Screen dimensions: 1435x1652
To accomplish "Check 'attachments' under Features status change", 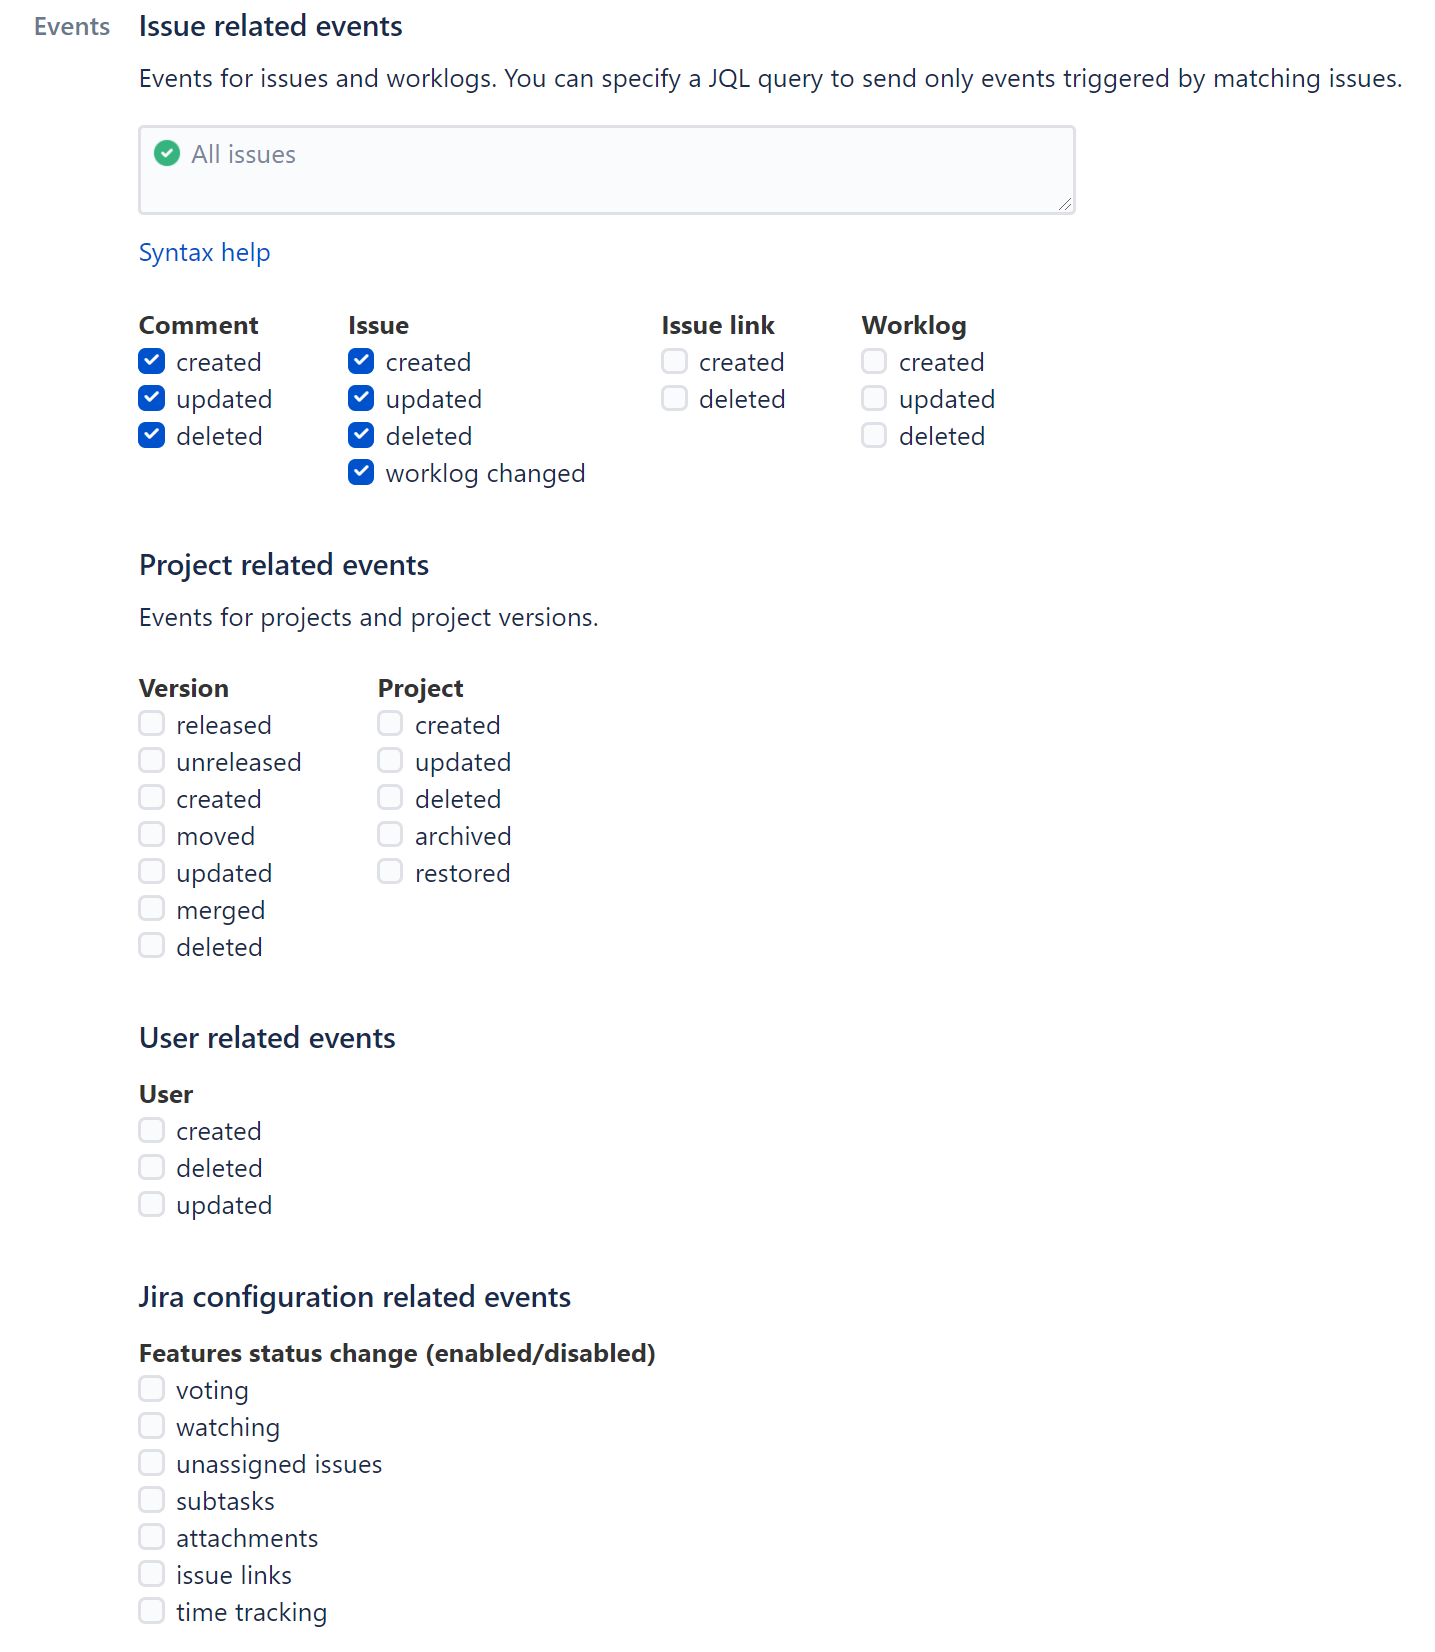I will [x=151, y=1536].
